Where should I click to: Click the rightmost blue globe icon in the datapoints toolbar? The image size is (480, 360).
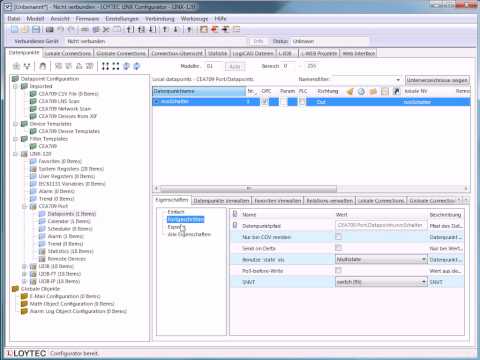(x=137, y=66)
